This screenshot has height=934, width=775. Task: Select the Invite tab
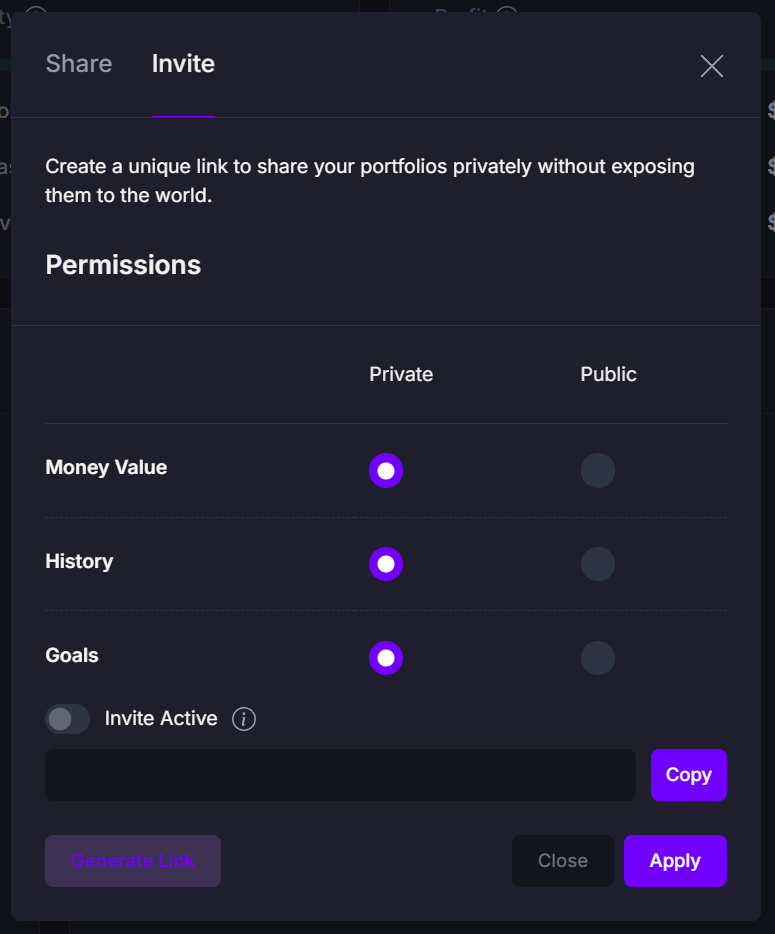pyautogui.click(x=183, y=64)
